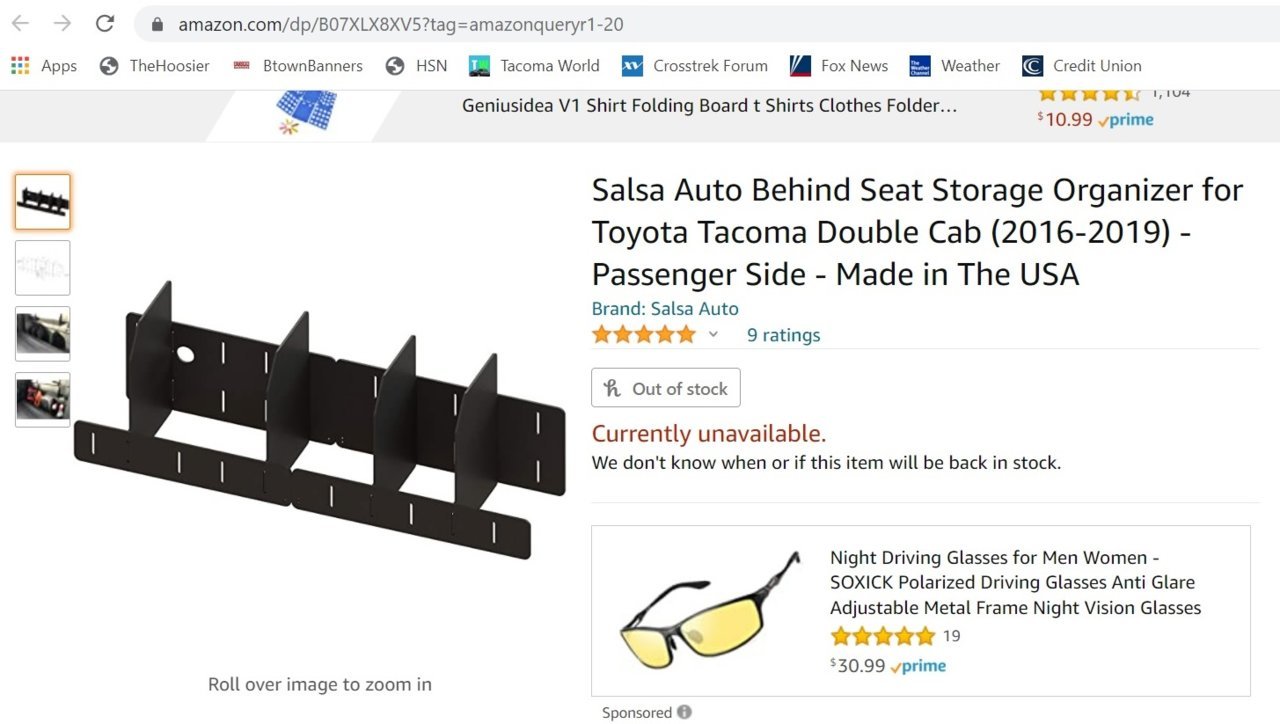Click the Out of stock button
1280x724 pixels.
pos(666,388)
